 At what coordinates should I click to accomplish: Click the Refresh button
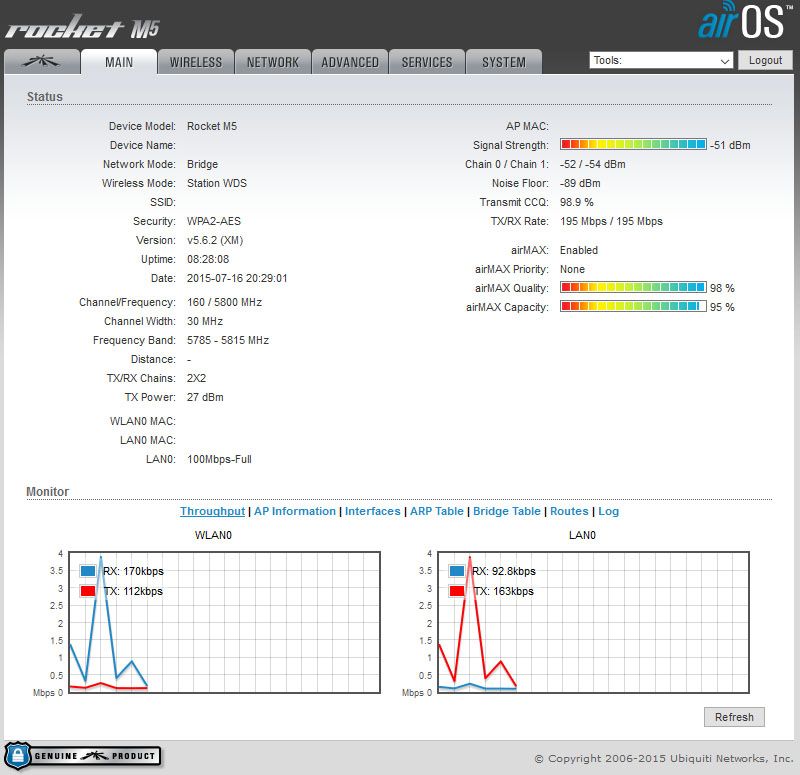tap(734, 717)
